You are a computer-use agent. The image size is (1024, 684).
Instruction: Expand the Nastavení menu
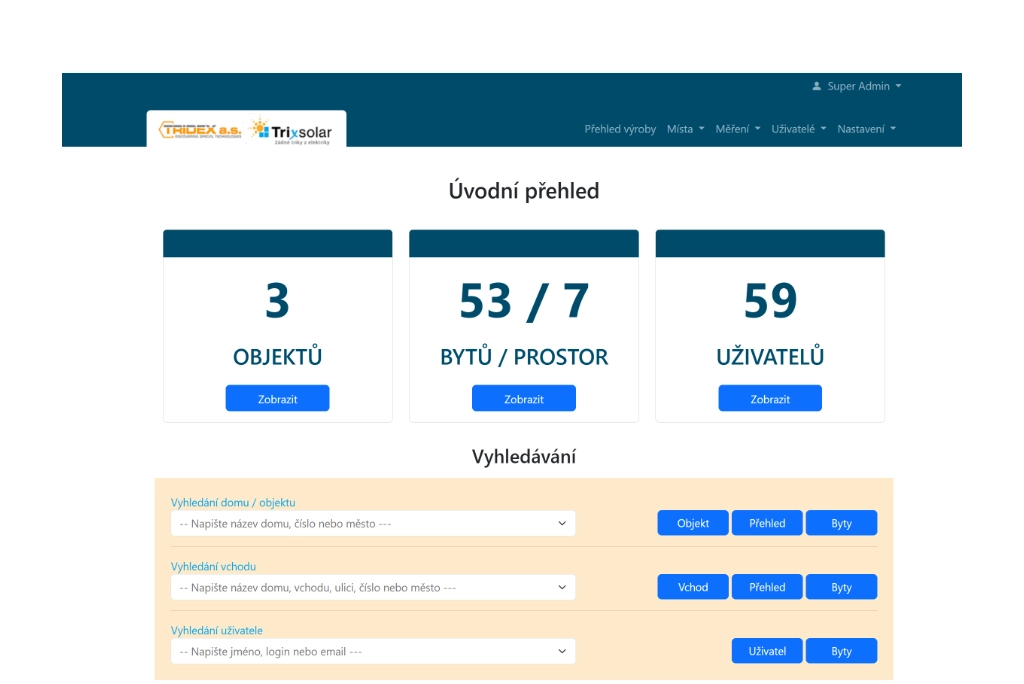click(866, 129)
